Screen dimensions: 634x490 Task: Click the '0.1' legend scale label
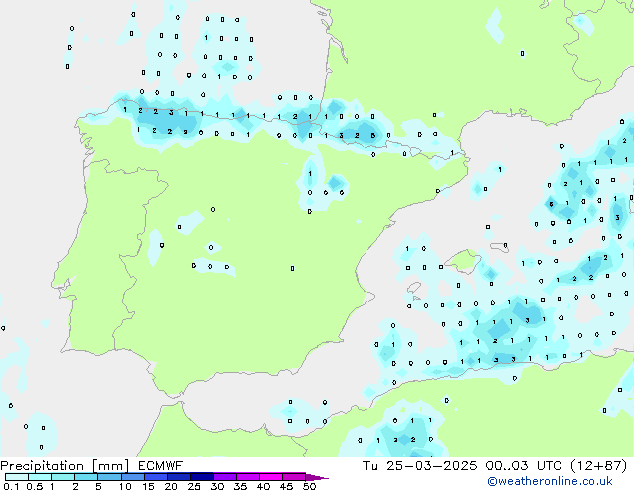[x=11, y=486]
